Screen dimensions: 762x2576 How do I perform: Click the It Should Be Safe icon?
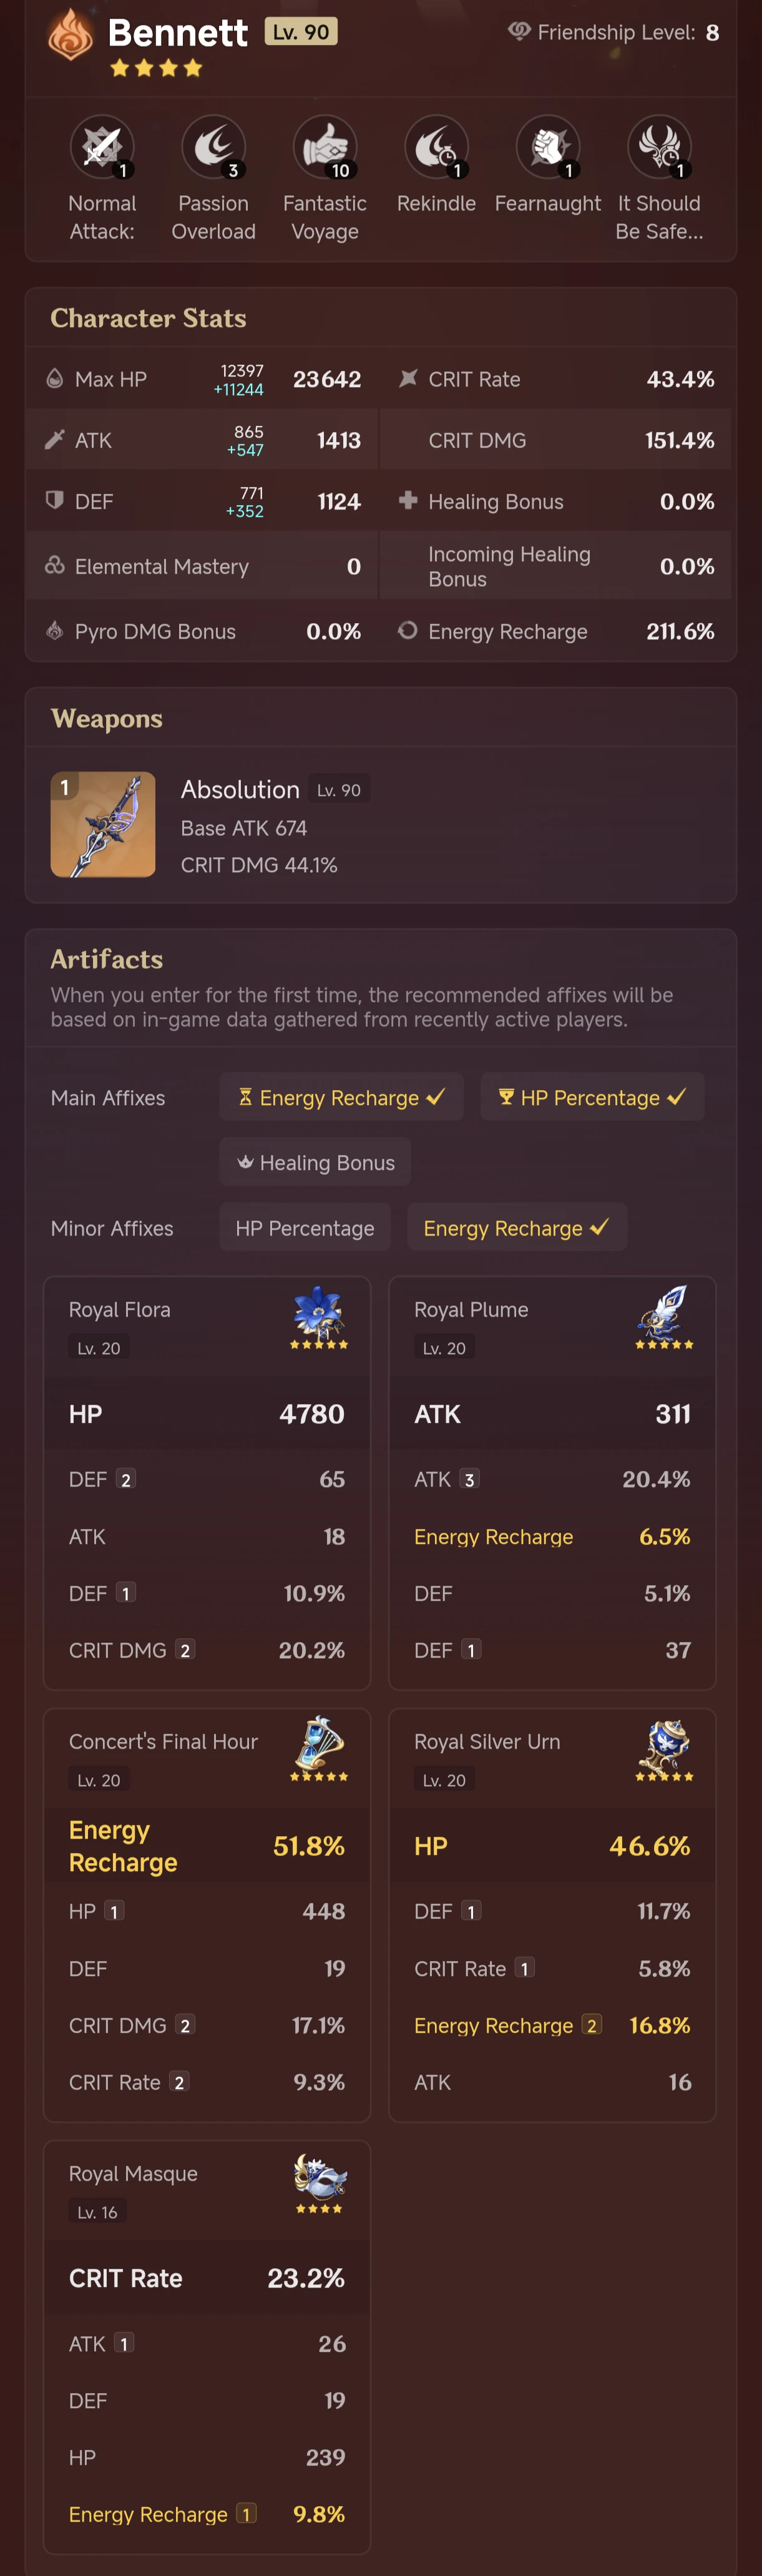pos(659,146)
